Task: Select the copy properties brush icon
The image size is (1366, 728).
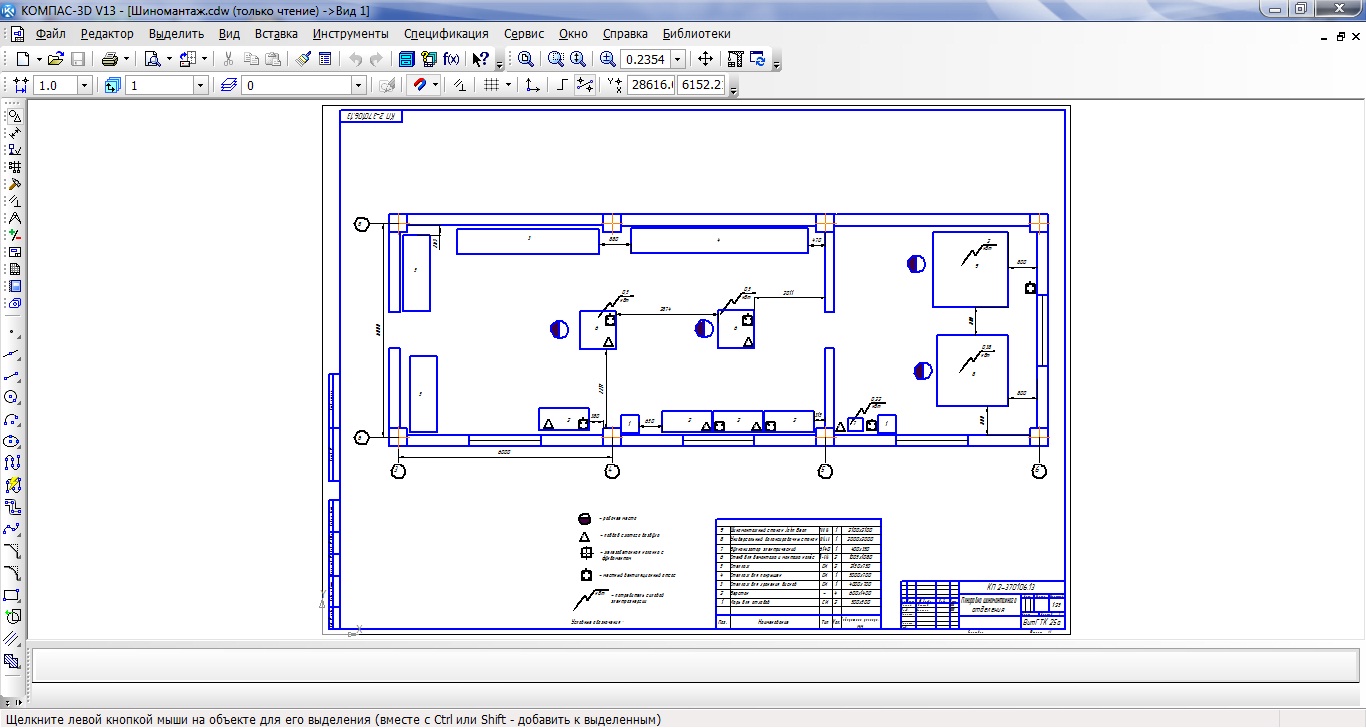Action: point(304,59)
